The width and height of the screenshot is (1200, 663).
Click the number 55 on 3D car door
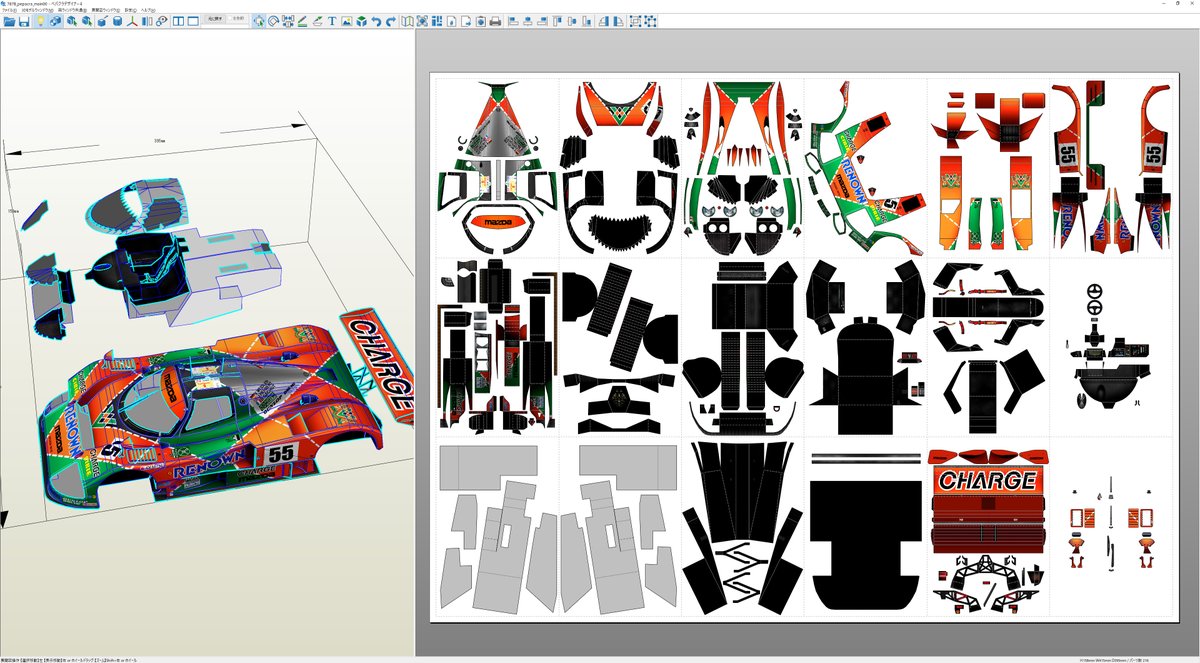coord(281,454)
